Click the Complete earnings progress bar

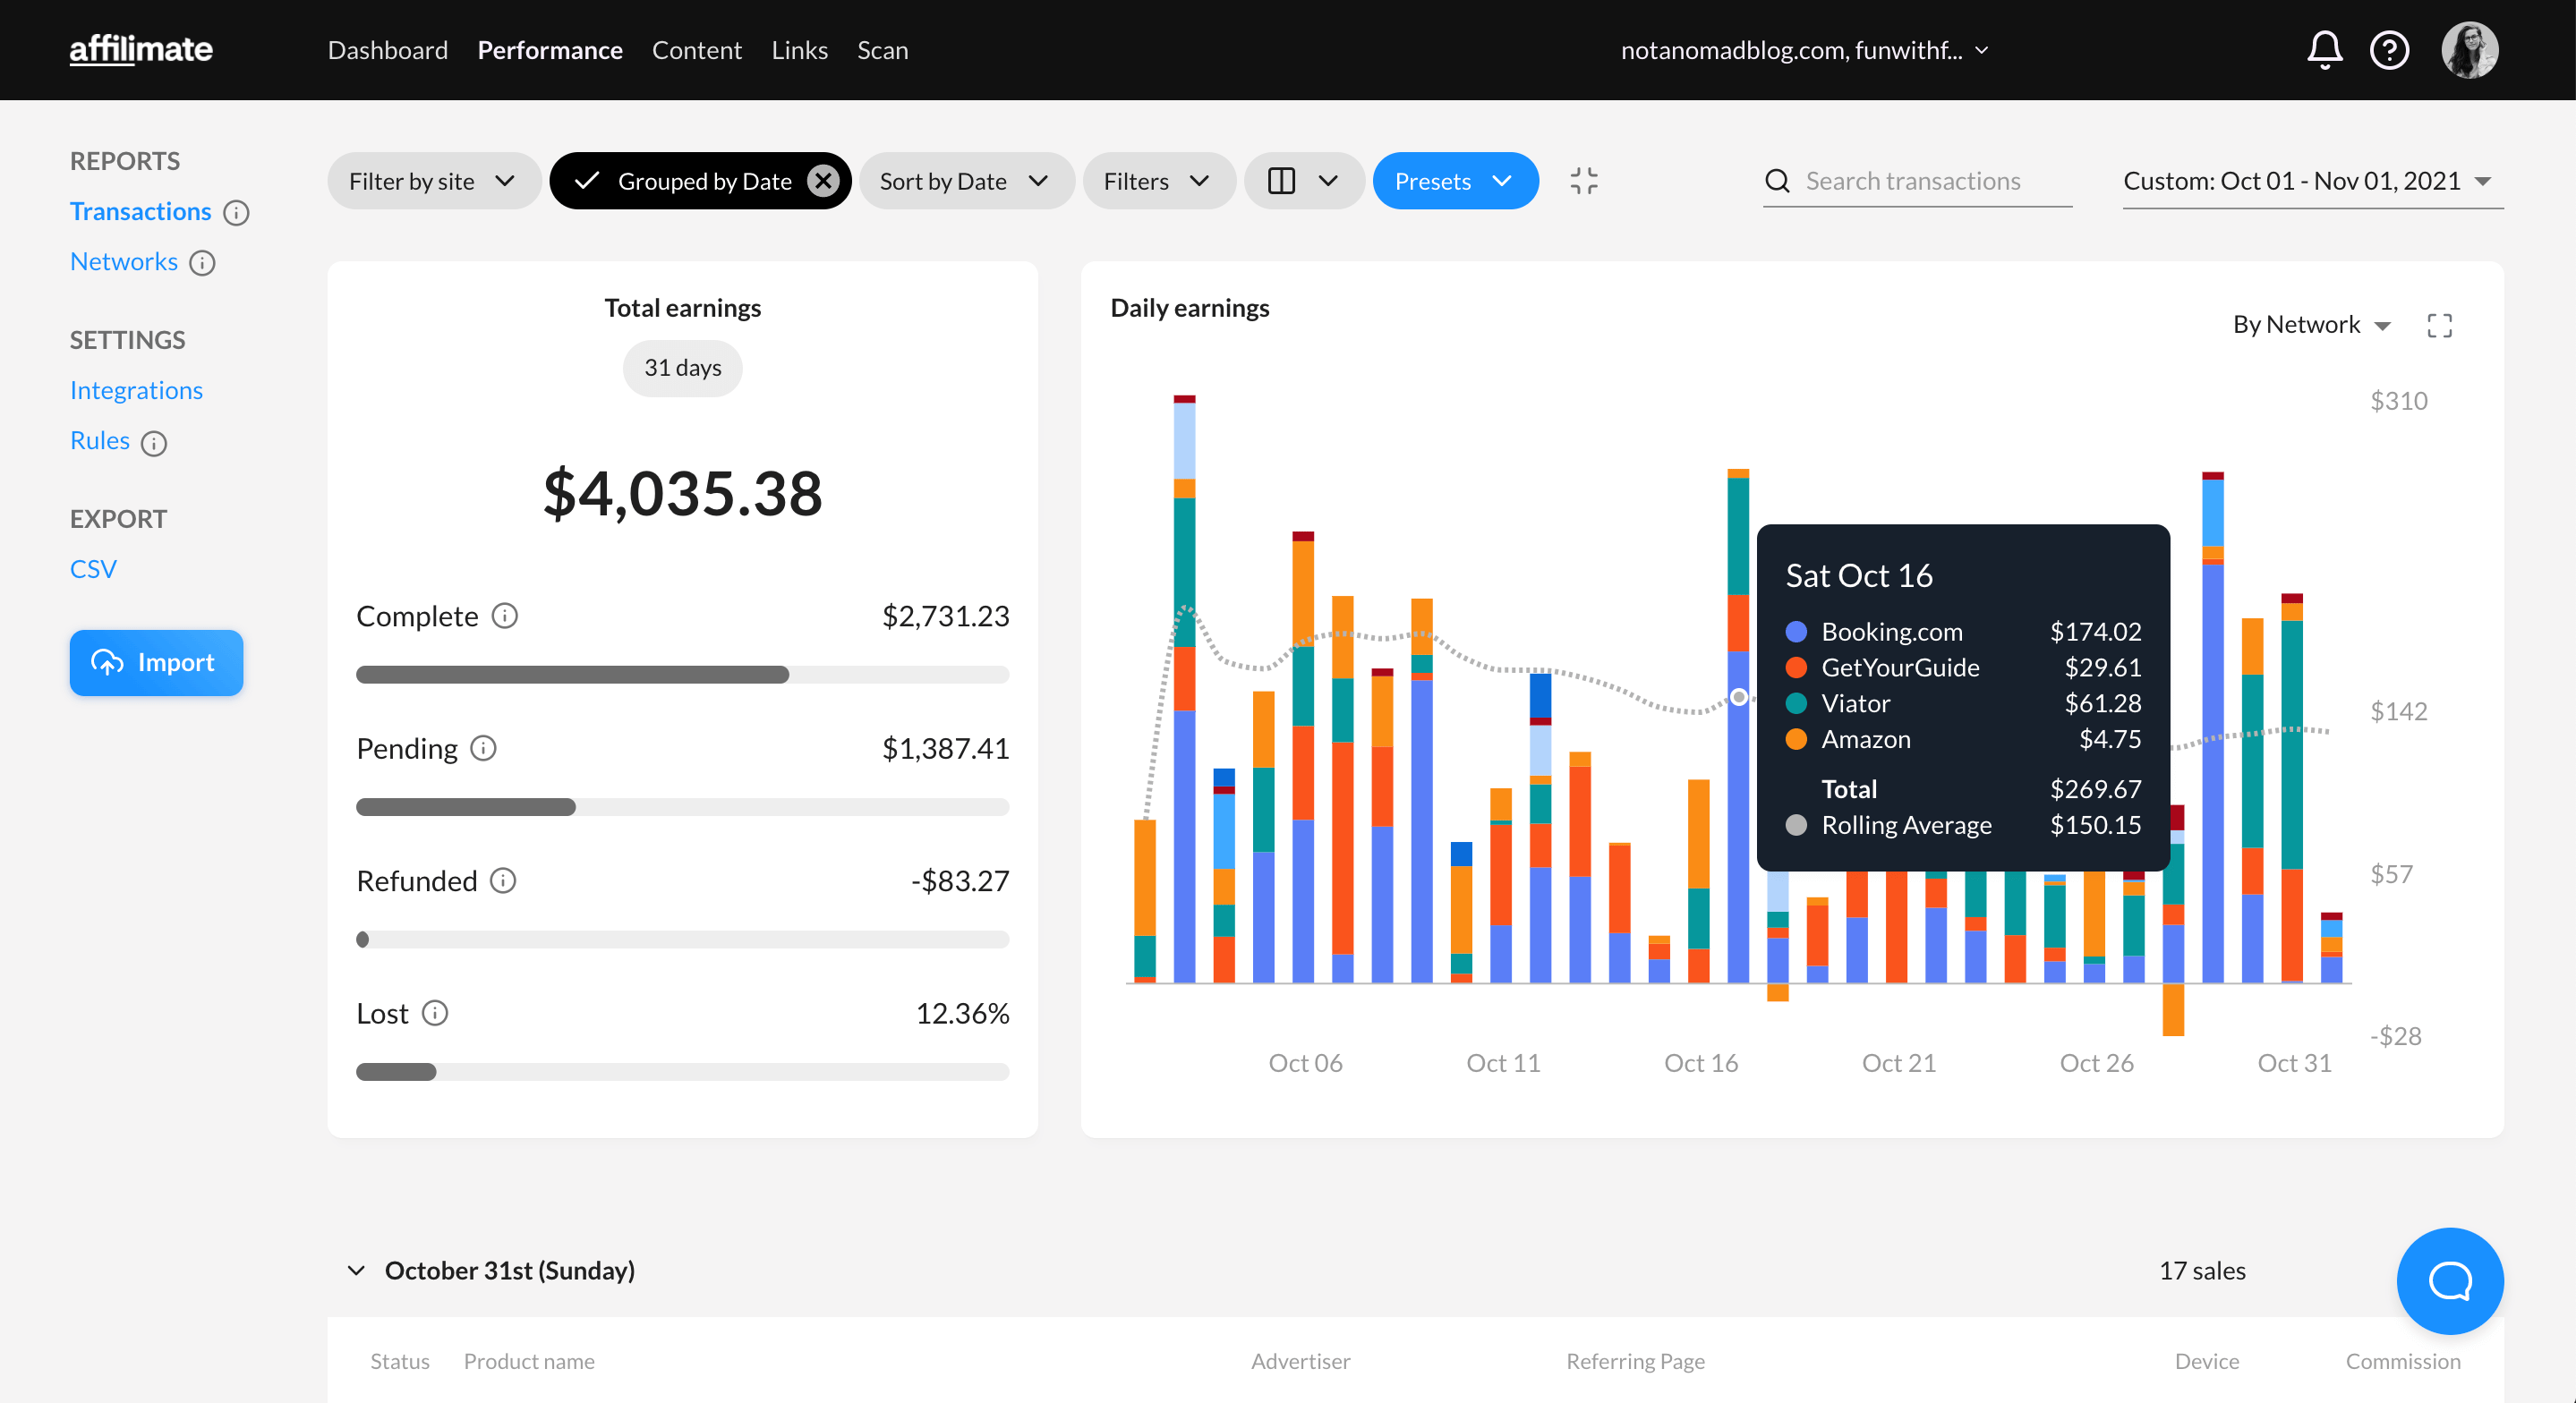682,675
